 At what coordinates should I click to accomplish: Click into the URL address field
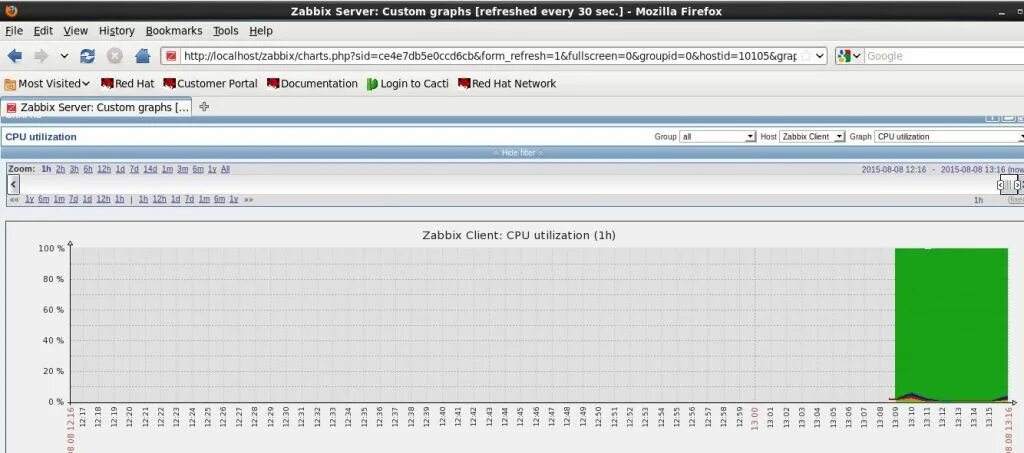tap(488, 56)
